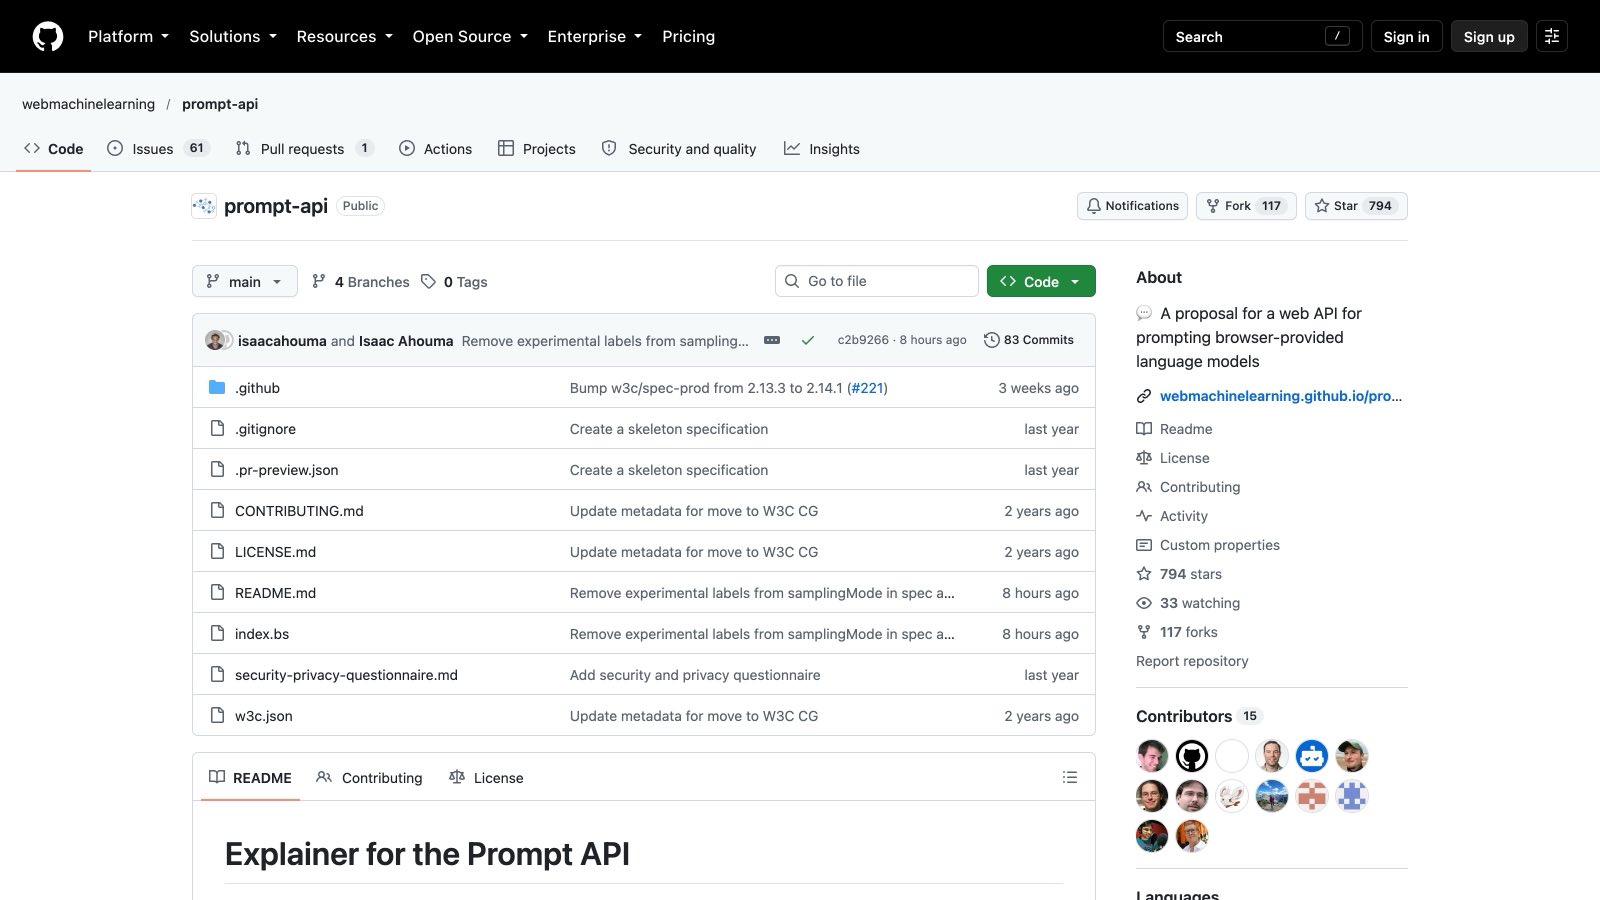The width and height of the screenshot is (1600, 900).
Task: Click Report repository link
Action: click(1192, 661)
